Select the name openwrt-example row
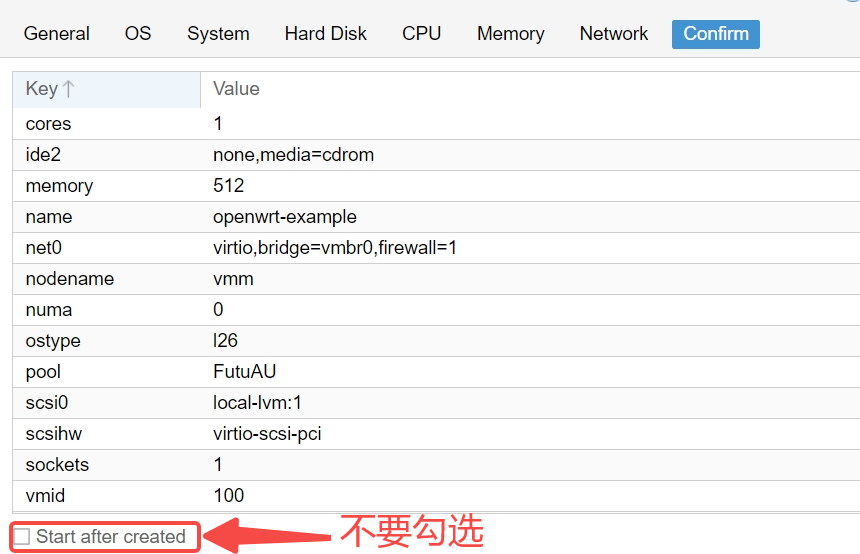This screenshot has height=554, width=860. (436, 217)
